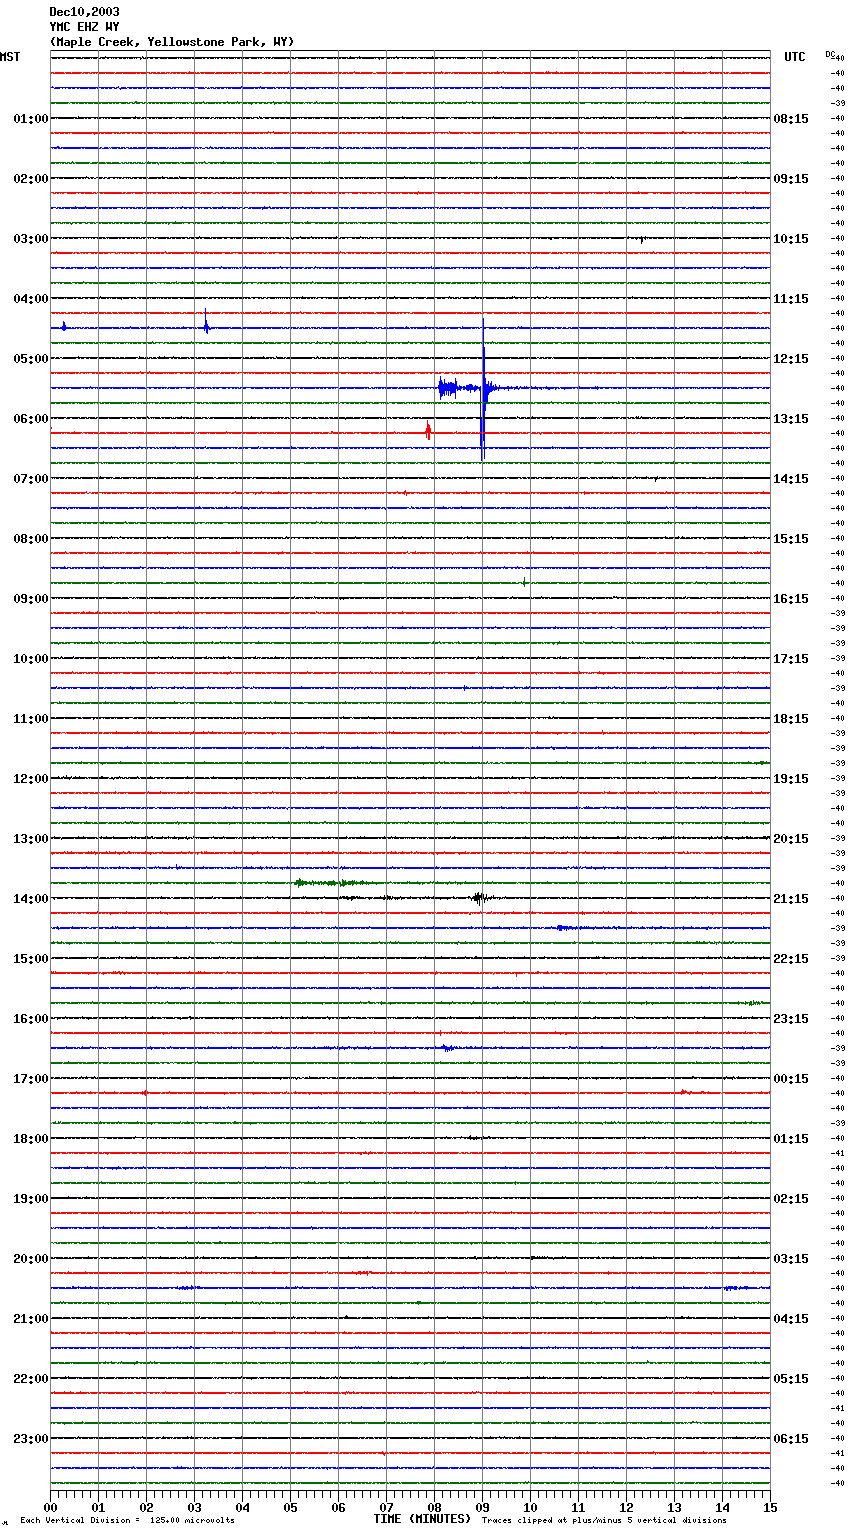Click the red spike event below 06:00
The height and width of the screenshot is (1534, 850).
coord(428,432)
